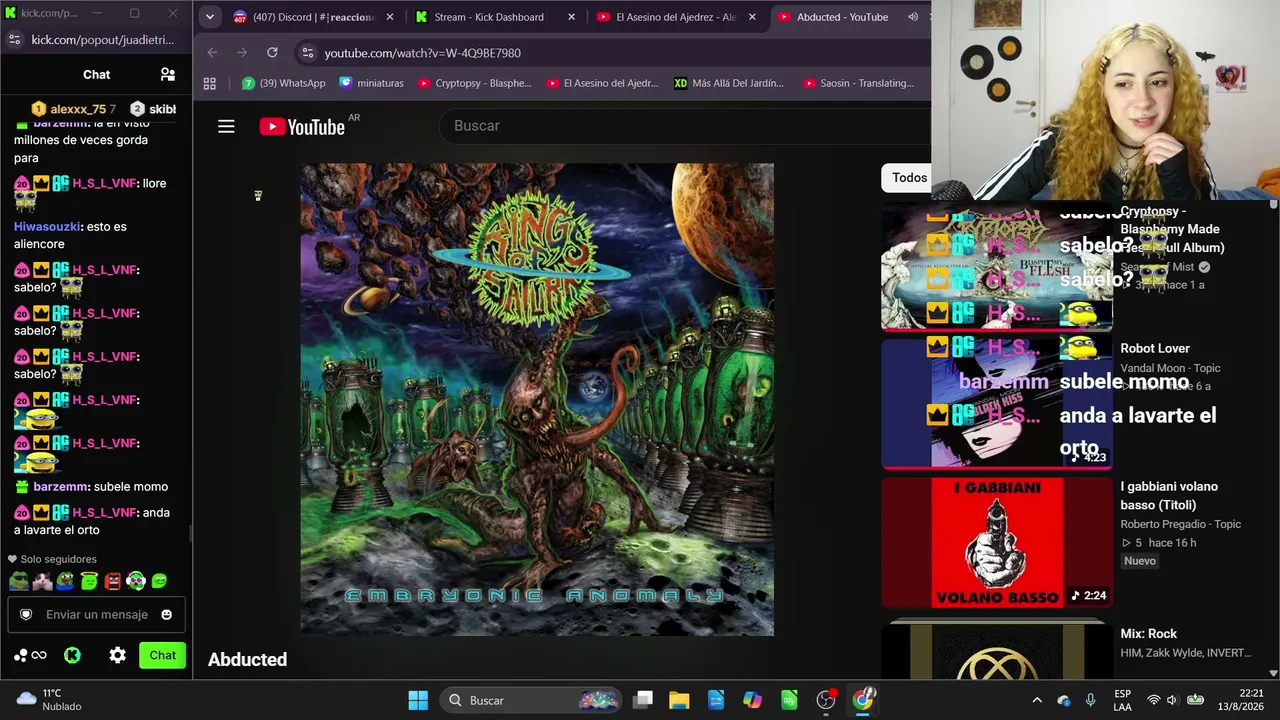
Task: Close the Discord tab
Action: (390, 17)
